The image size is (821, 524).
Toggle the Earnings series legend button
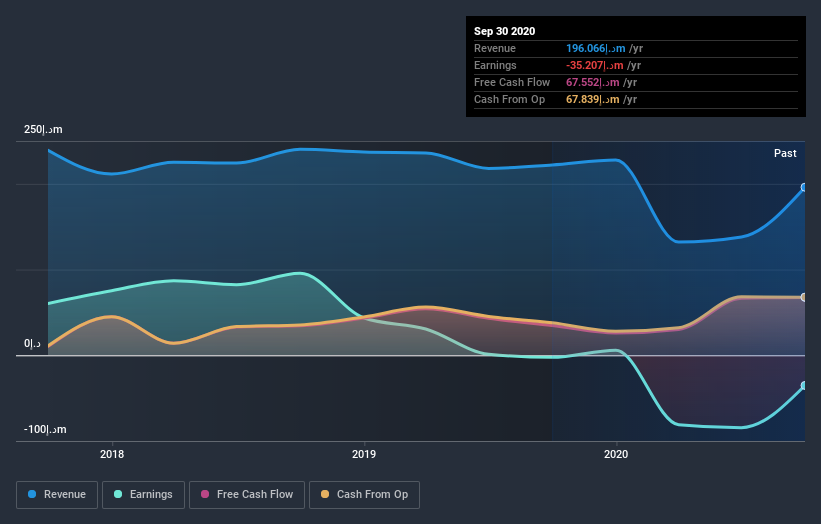point(143,495)
